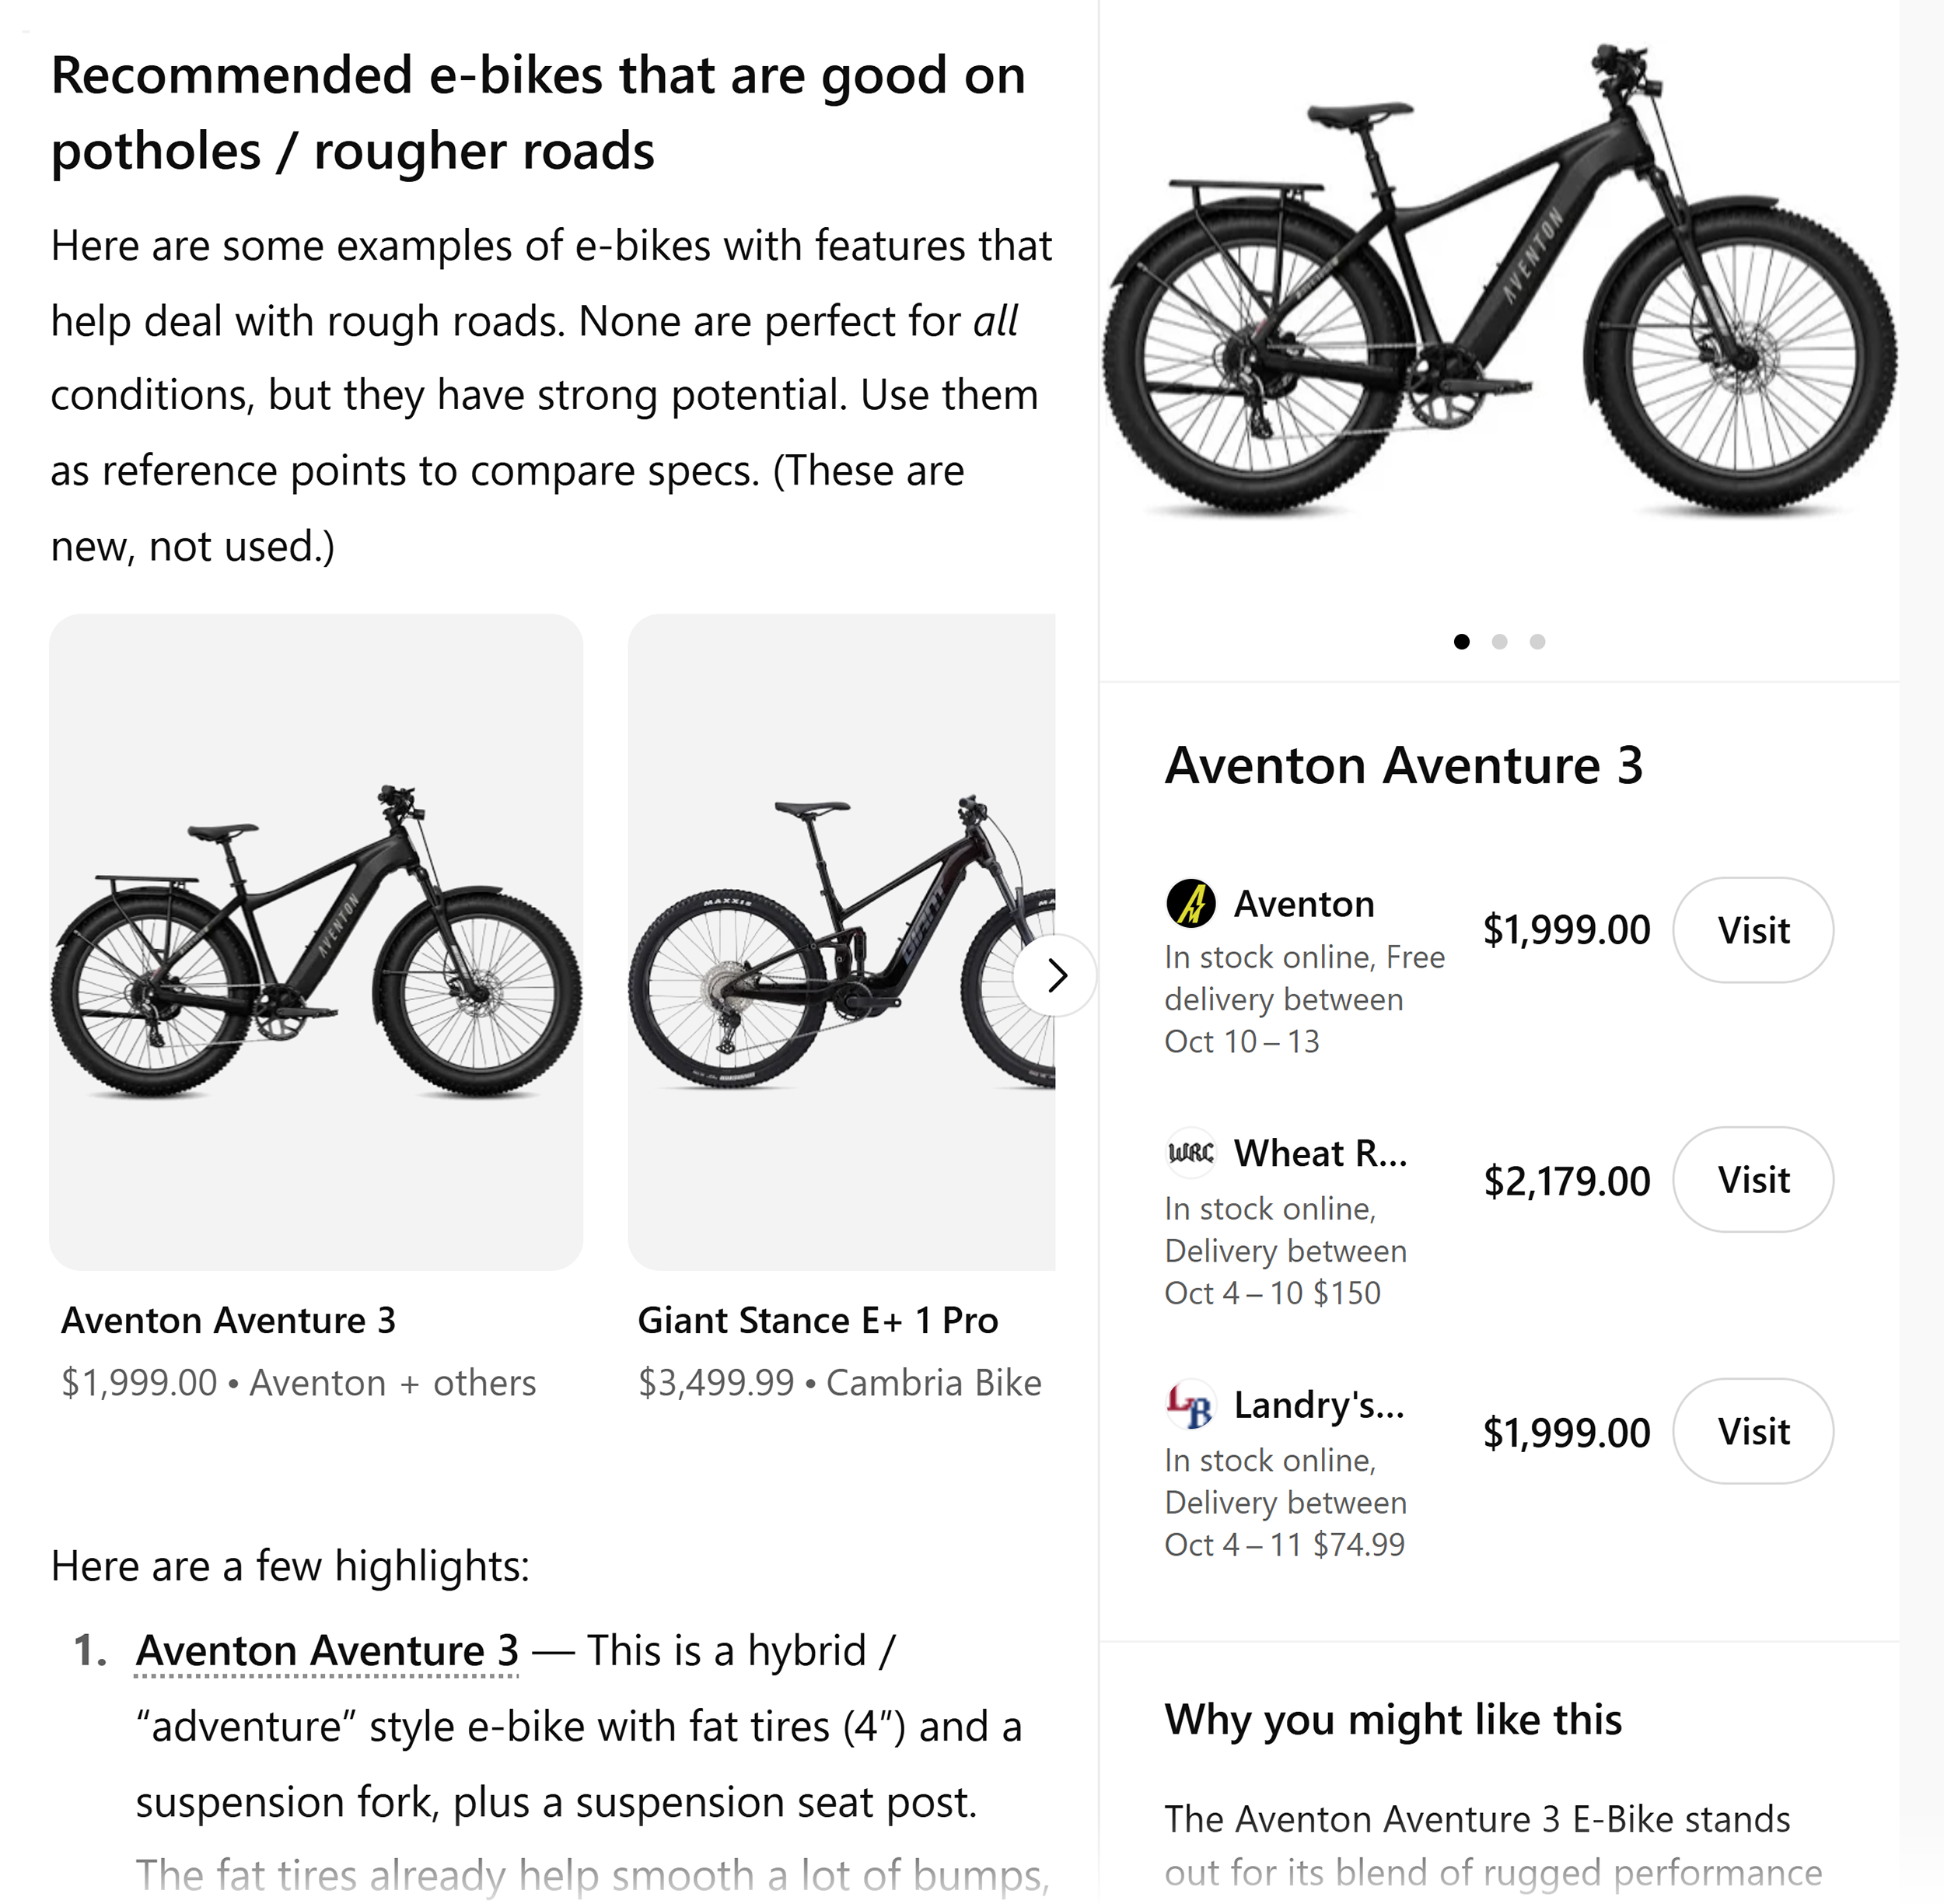The height and width of the screenshot is (1904, 1944).
Task: Click the Giant Stance E+ 1 Pro title
Action: [817, 1321]
